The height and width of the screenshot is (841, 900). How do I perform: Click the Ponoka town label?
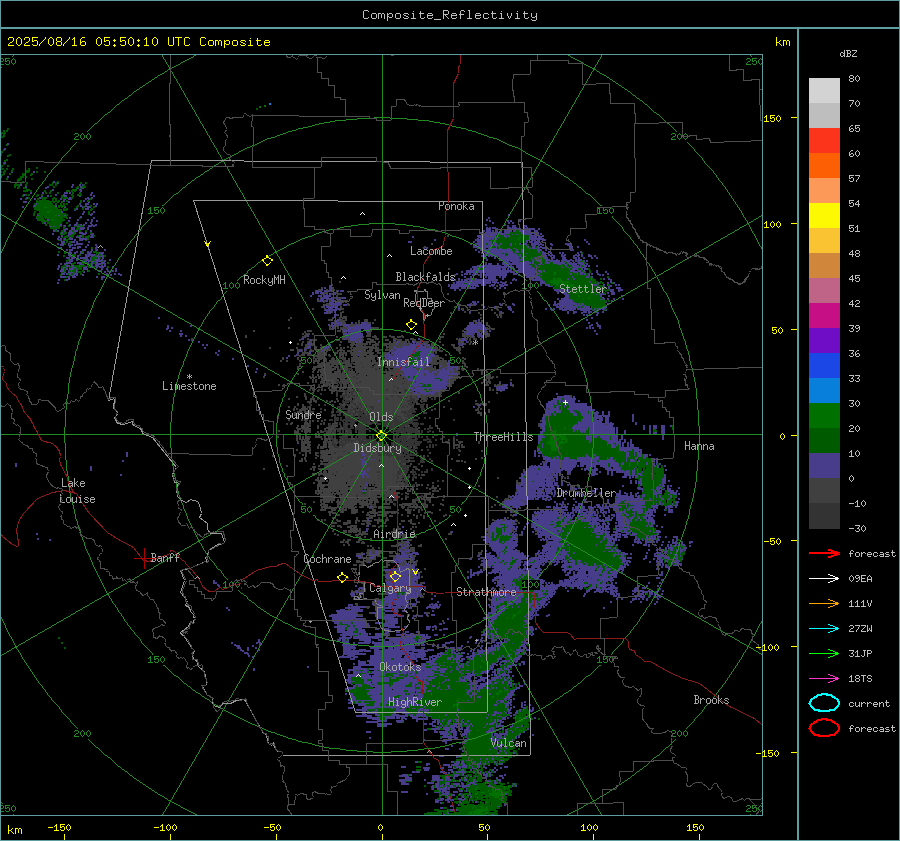[x=456, y=206]
